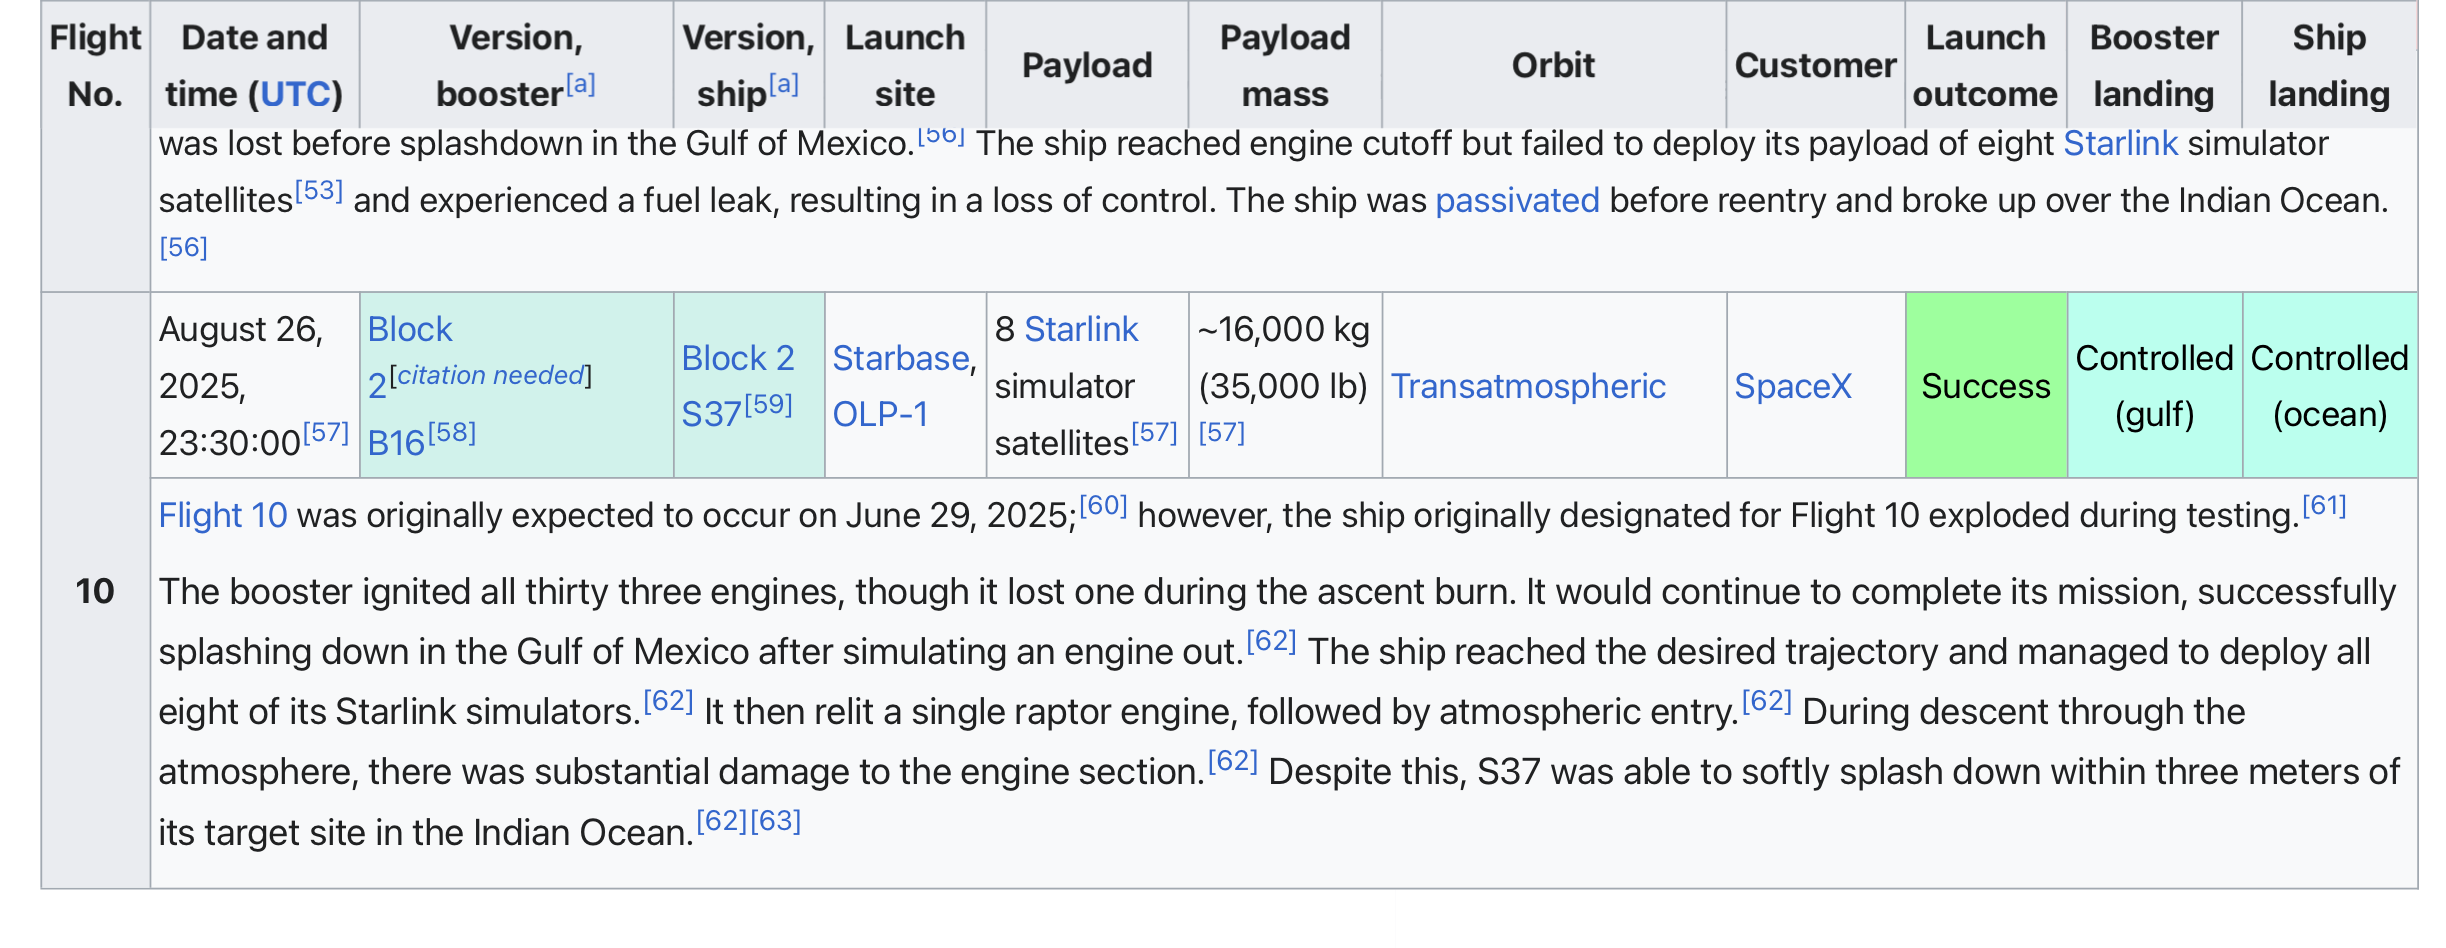
Task: Visit the Starbase launch site link
Action: coord(901,358)
